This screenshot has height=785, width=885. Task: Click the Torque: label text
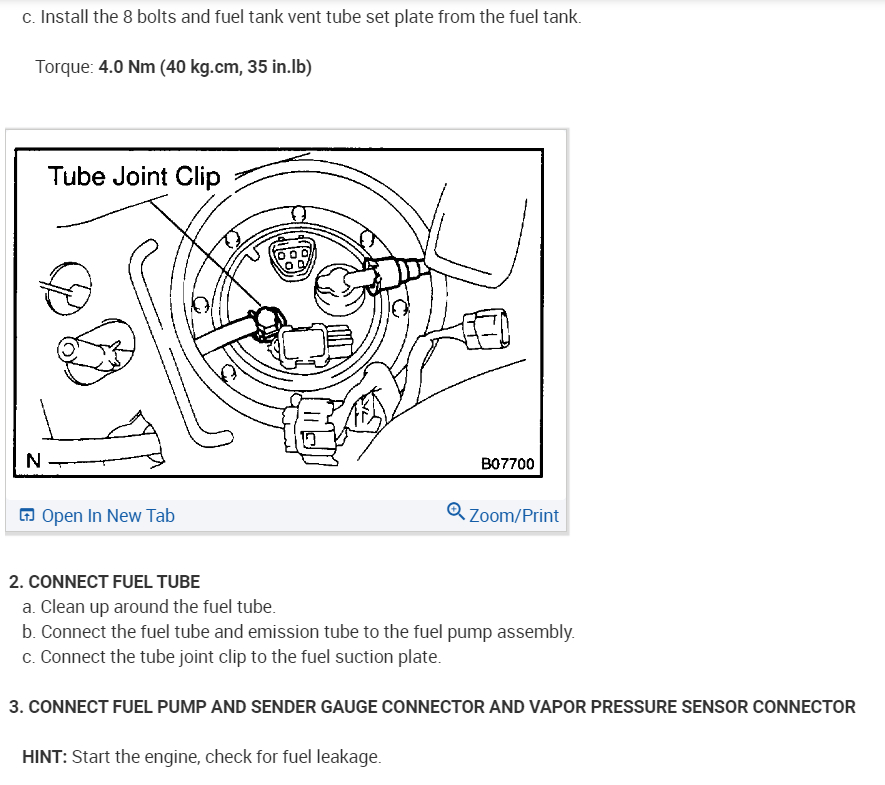[64, 67]
